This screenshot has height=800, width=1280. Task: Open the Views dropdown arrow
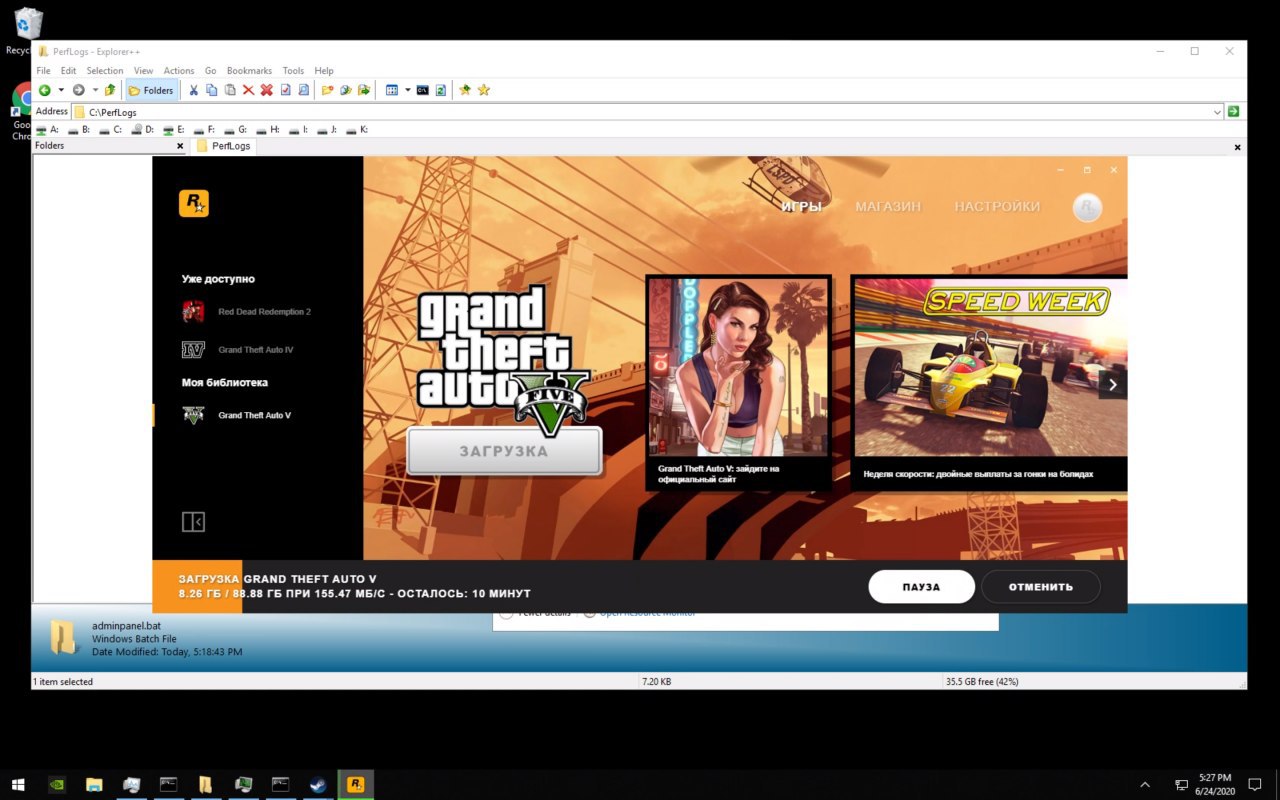pyautogui.click(x=407, y=90)
